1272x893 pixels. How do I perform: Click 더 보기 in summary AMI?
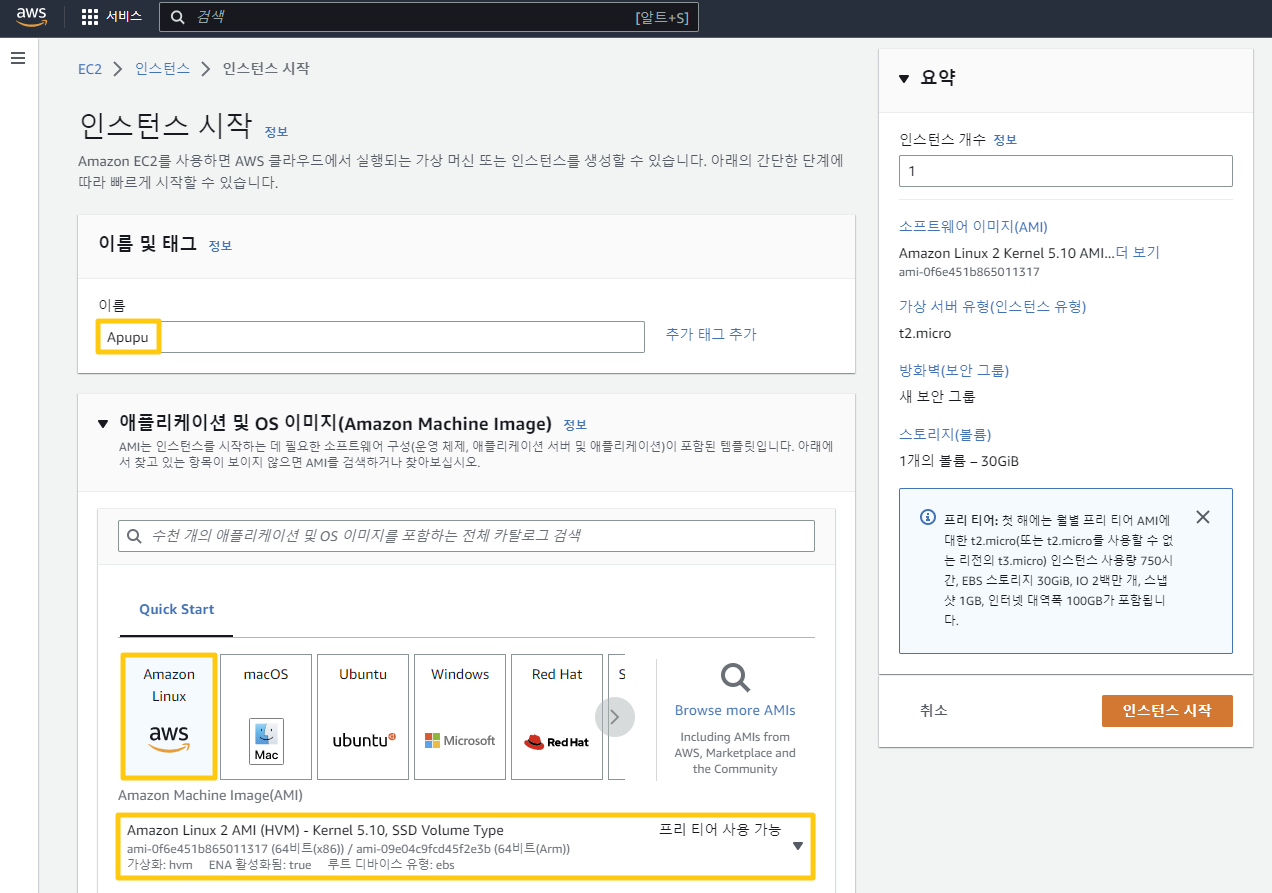click(1137, 253)
